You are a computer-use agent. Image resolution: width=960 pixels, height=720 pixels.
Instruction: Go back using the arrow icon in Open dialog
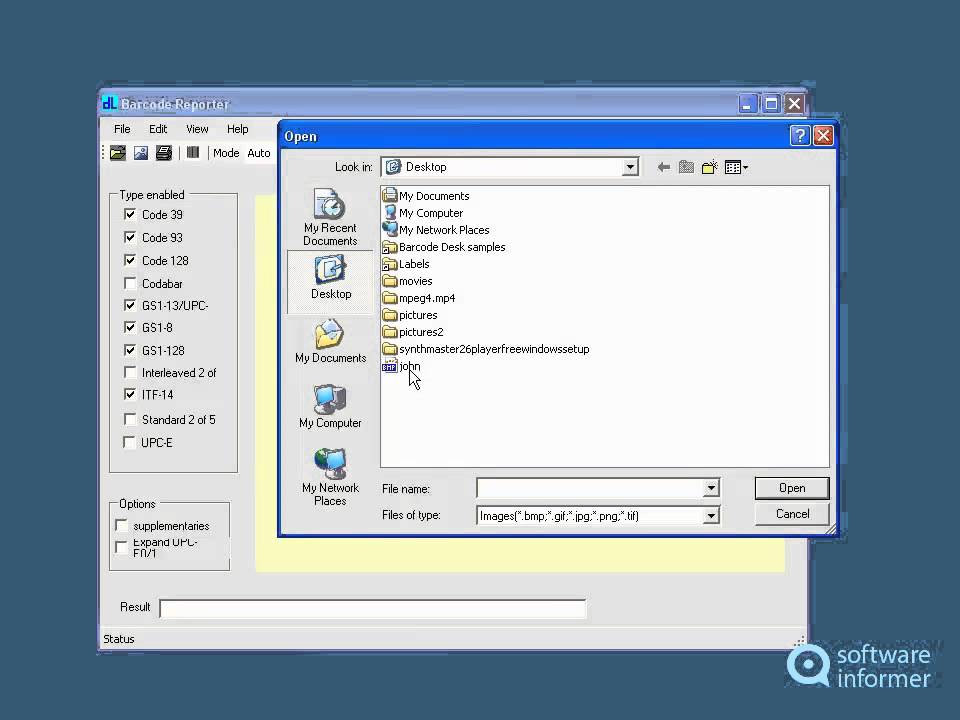[663, 167]
